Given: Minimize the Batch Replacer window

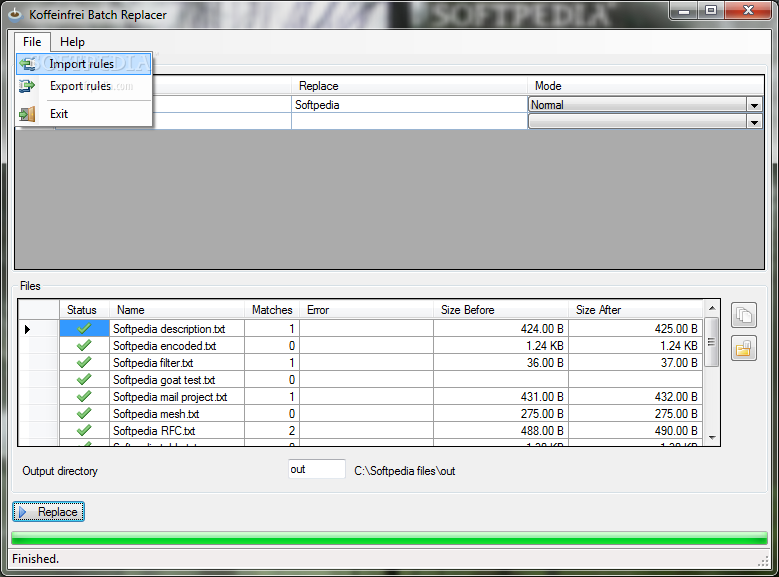Looking at the screenshot, I should click(x=684, y=10).
